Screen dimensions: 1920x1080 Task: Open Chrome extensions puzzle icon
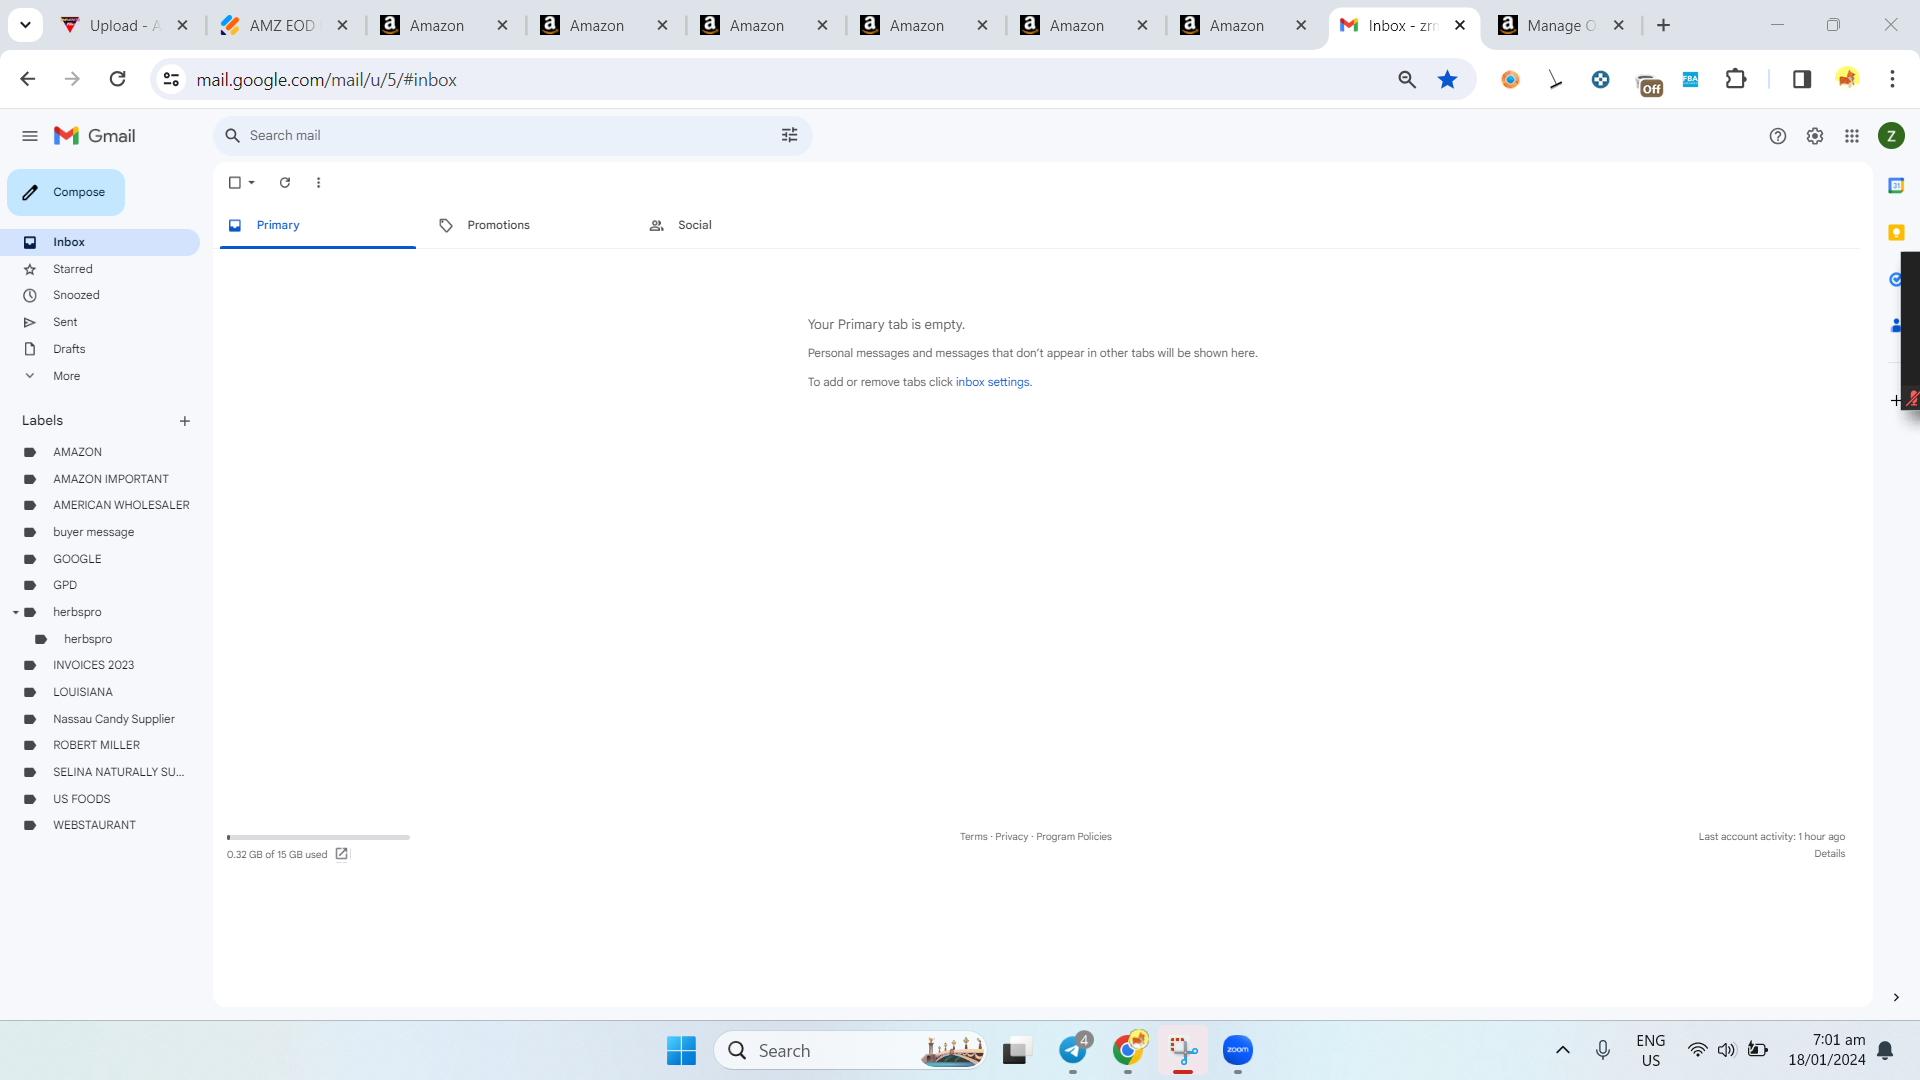1736,79
